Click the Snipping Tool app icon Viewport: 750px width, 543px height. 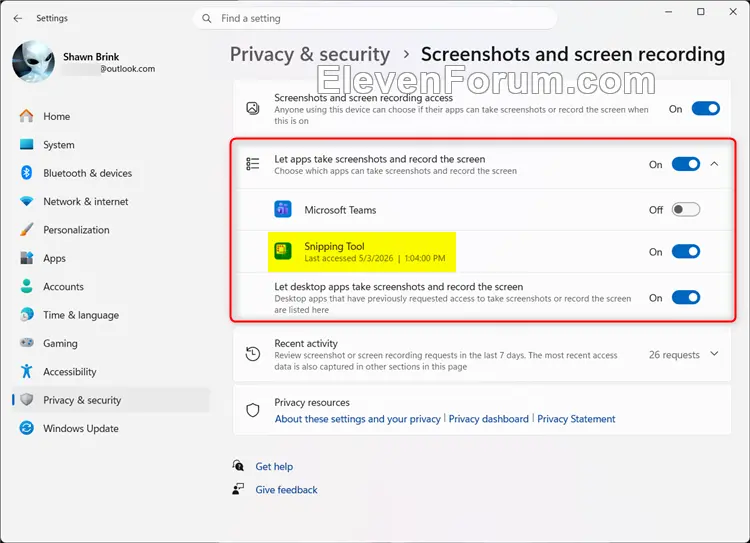283,251
